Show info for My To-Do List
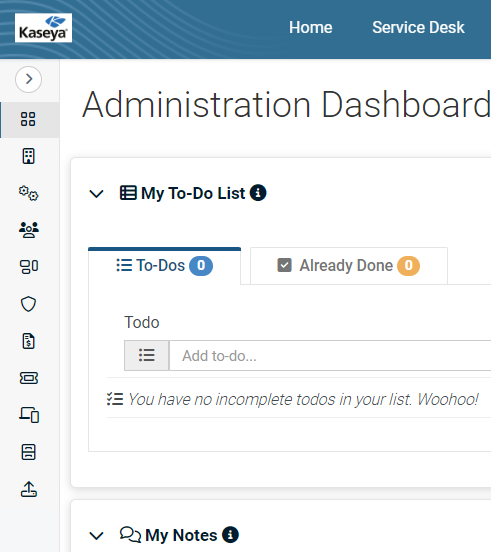Image resolution: width=491 pixels, height=552 pixels. point(258,193)
